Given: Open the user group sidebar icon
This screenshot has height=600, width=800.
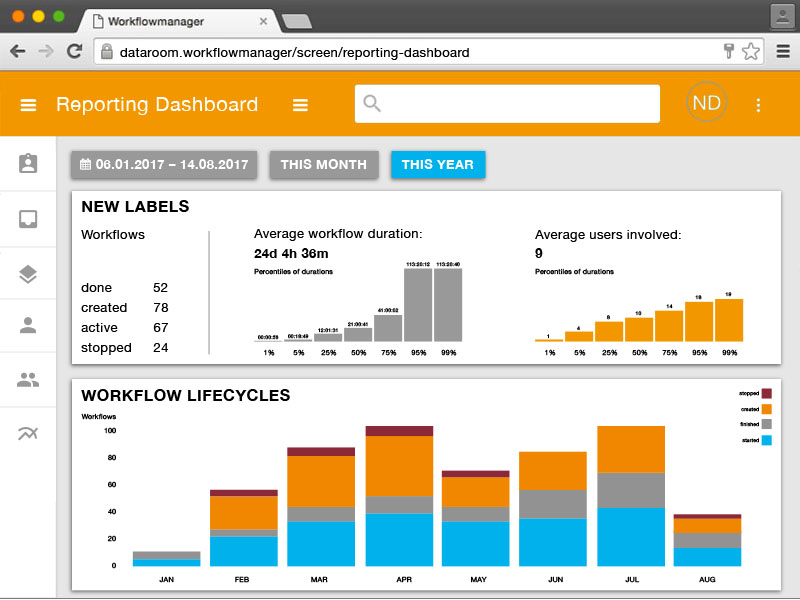Looking at the screenshot, I should pyautogui.click(x=28, y=380).
